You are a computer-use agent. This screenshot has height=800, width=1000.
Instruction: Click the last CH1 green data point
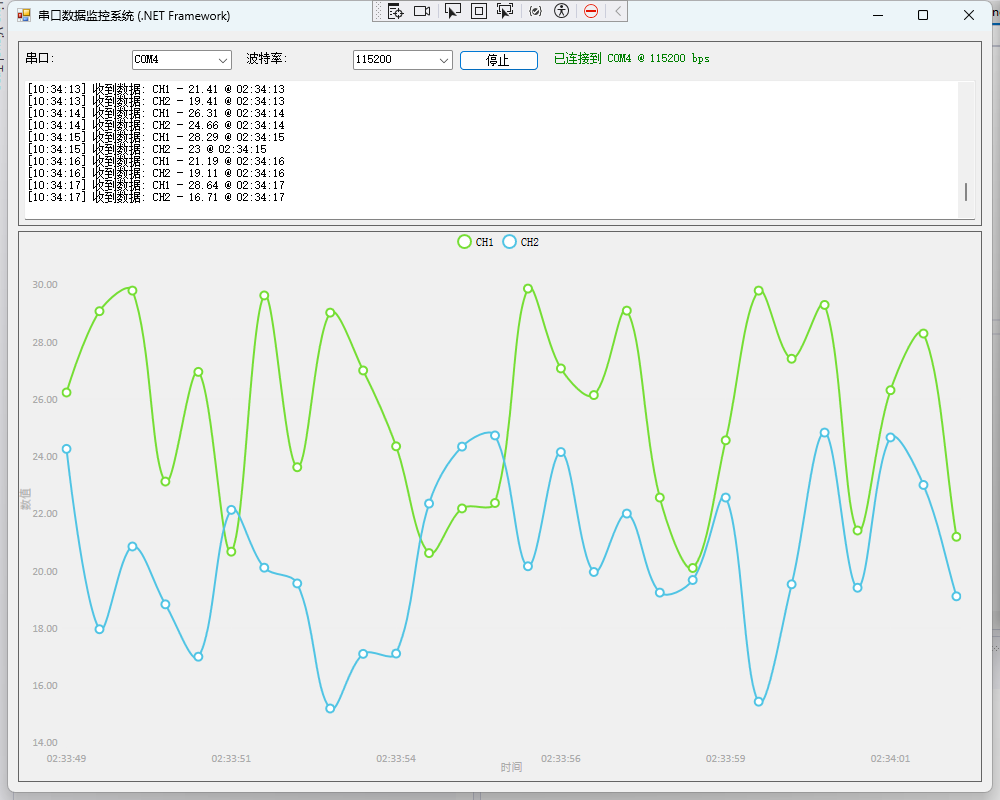pos(956,537)
